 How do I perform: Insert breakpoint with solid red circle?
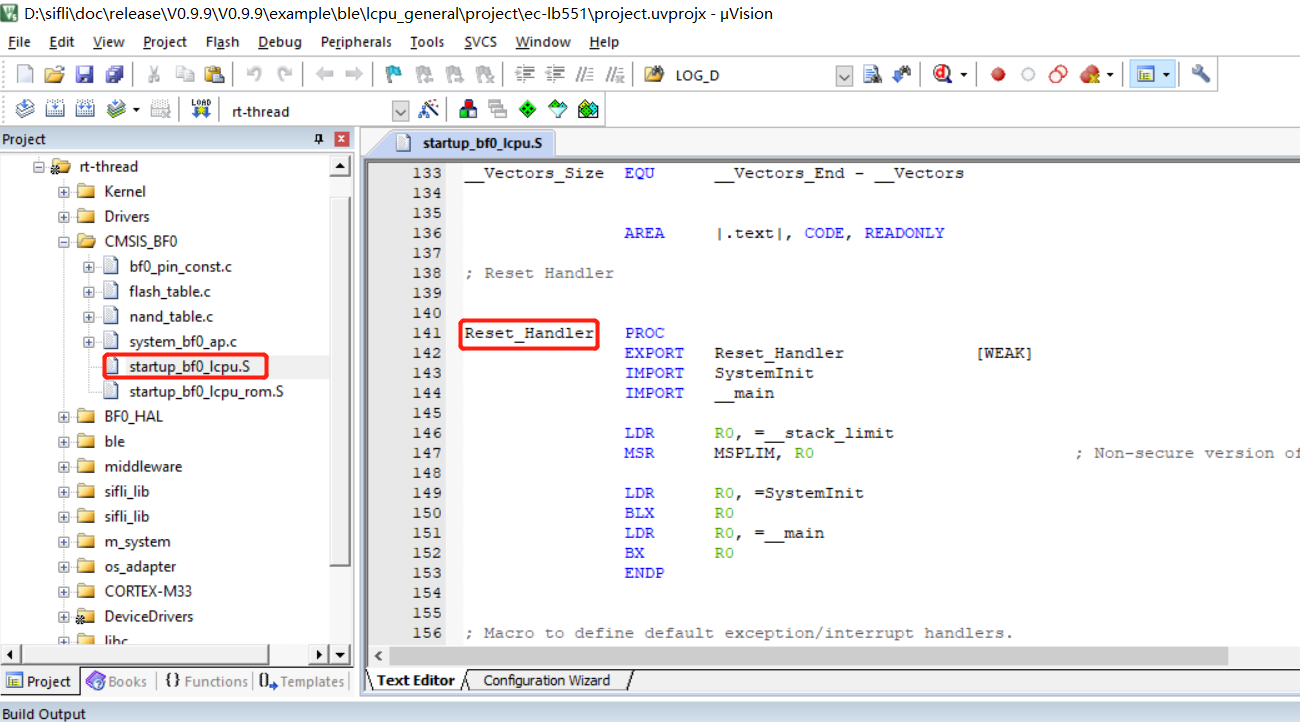998,75
